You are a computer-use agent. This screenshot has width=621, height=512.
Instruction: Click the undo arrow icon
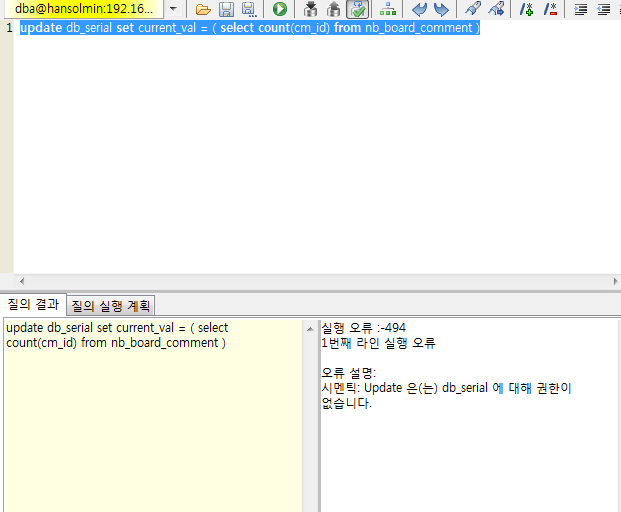click(419, 9)
